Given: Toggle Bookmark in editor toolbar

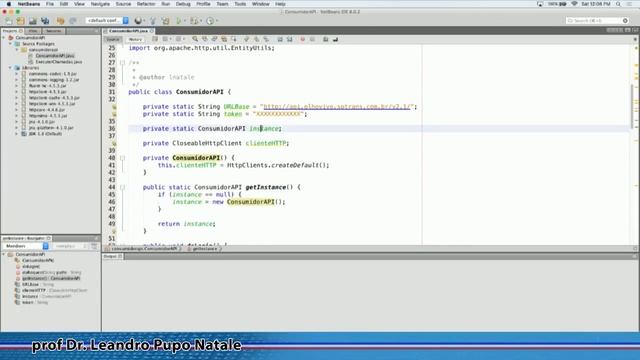Looking at the screenshot, I should tap(266, 39).
